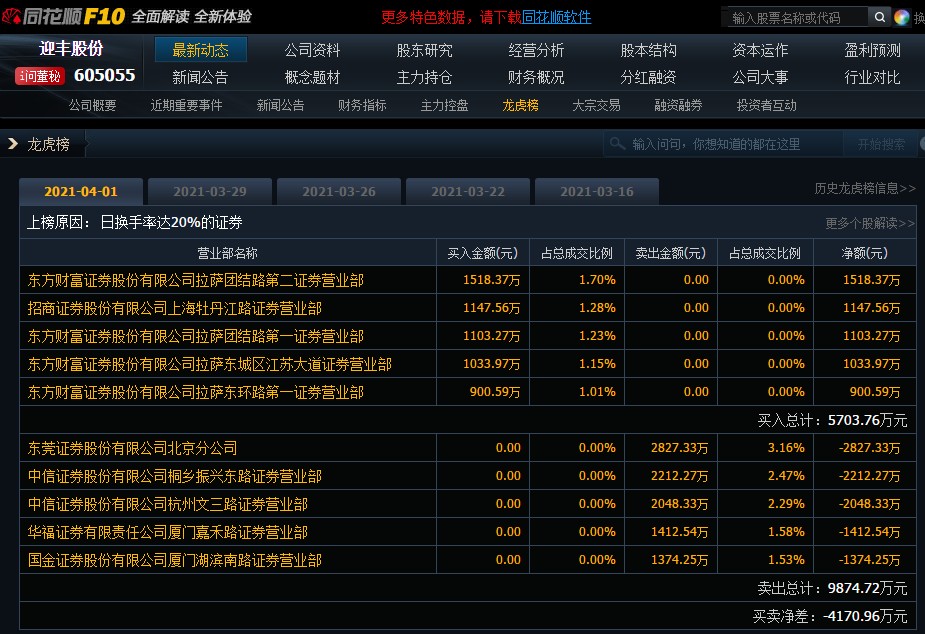Click the 净额(元) column header
The width and height of the screenshot is (925, 634).
(865, 253)
